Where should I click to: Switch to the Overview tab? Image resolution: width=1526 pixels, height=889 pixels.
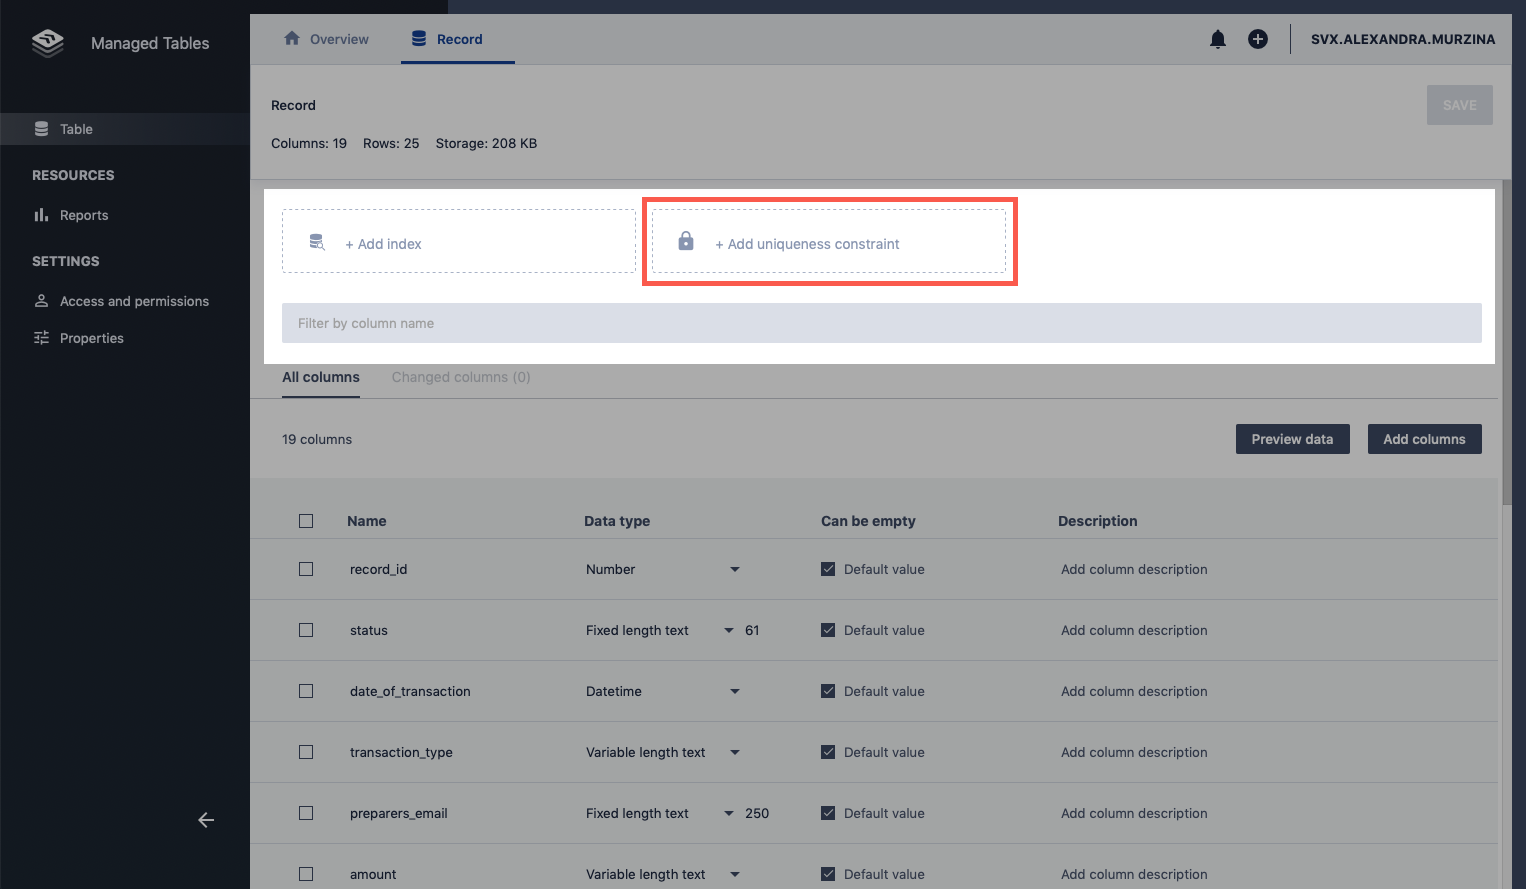(x=327, y=39)
